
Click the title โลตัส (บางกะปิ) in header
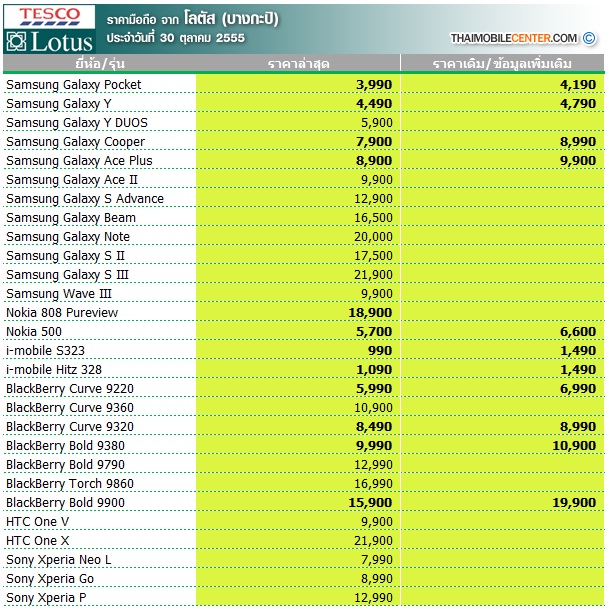[x=231, y=19]
